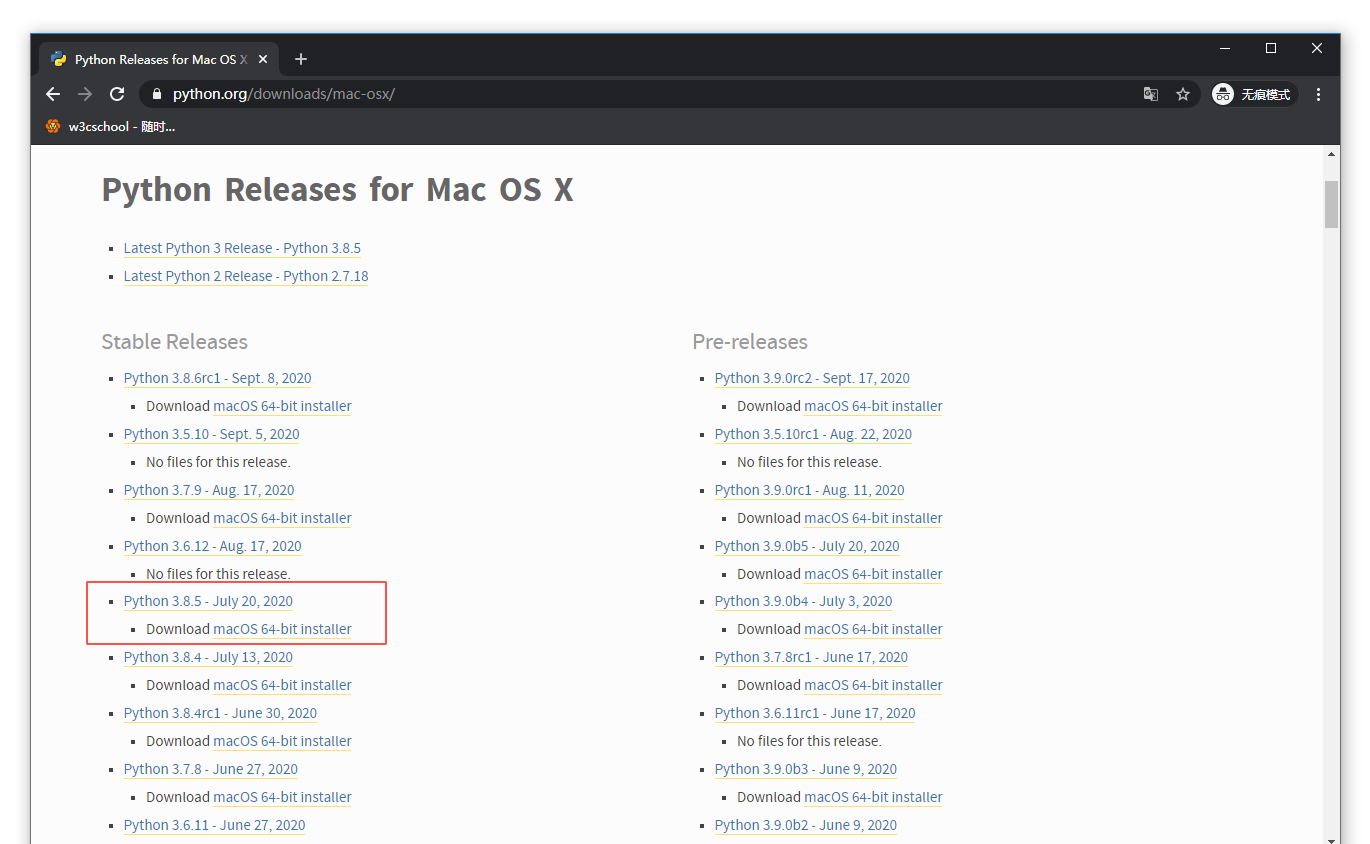Download macOS installer under Python 3.8.4

pyautogui.click(x=282, y=685)
